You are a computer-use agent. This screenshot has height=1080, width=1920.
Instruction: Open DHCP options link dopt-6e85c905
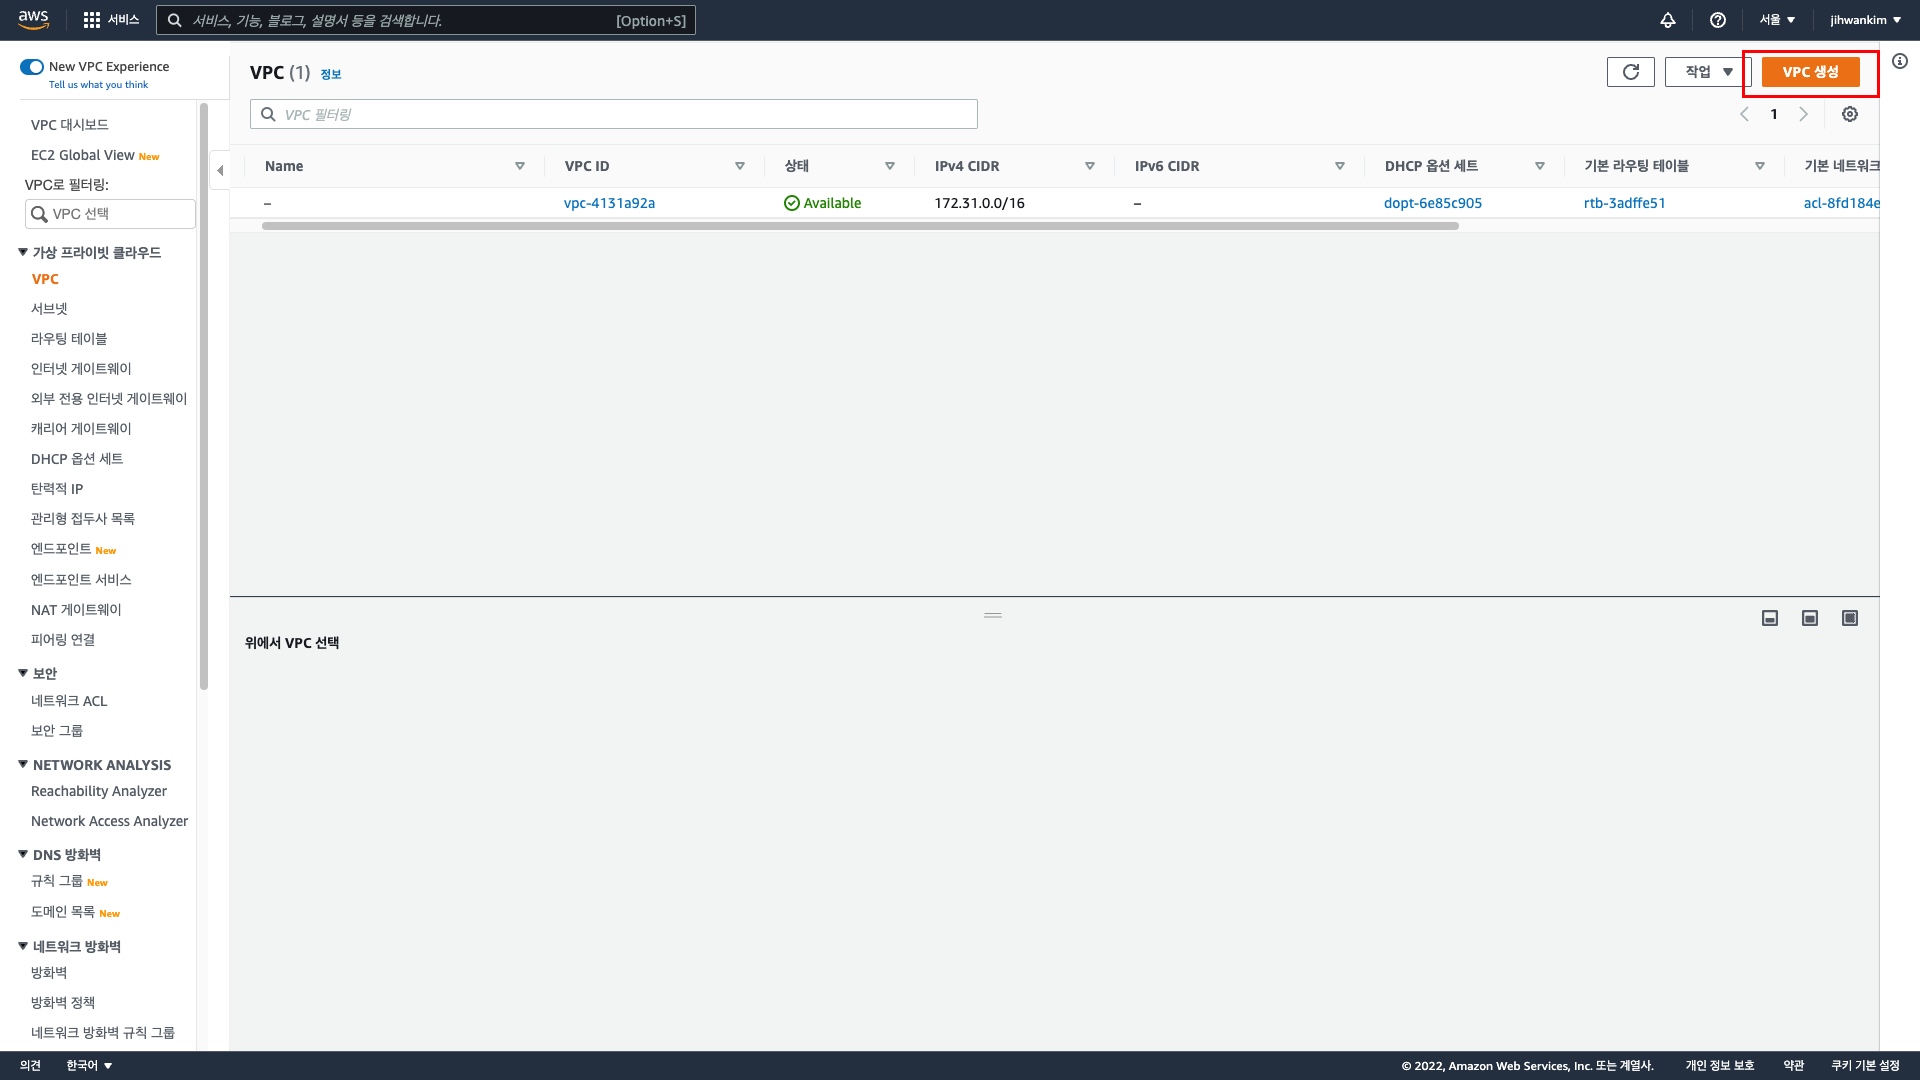coord(1433,203)
